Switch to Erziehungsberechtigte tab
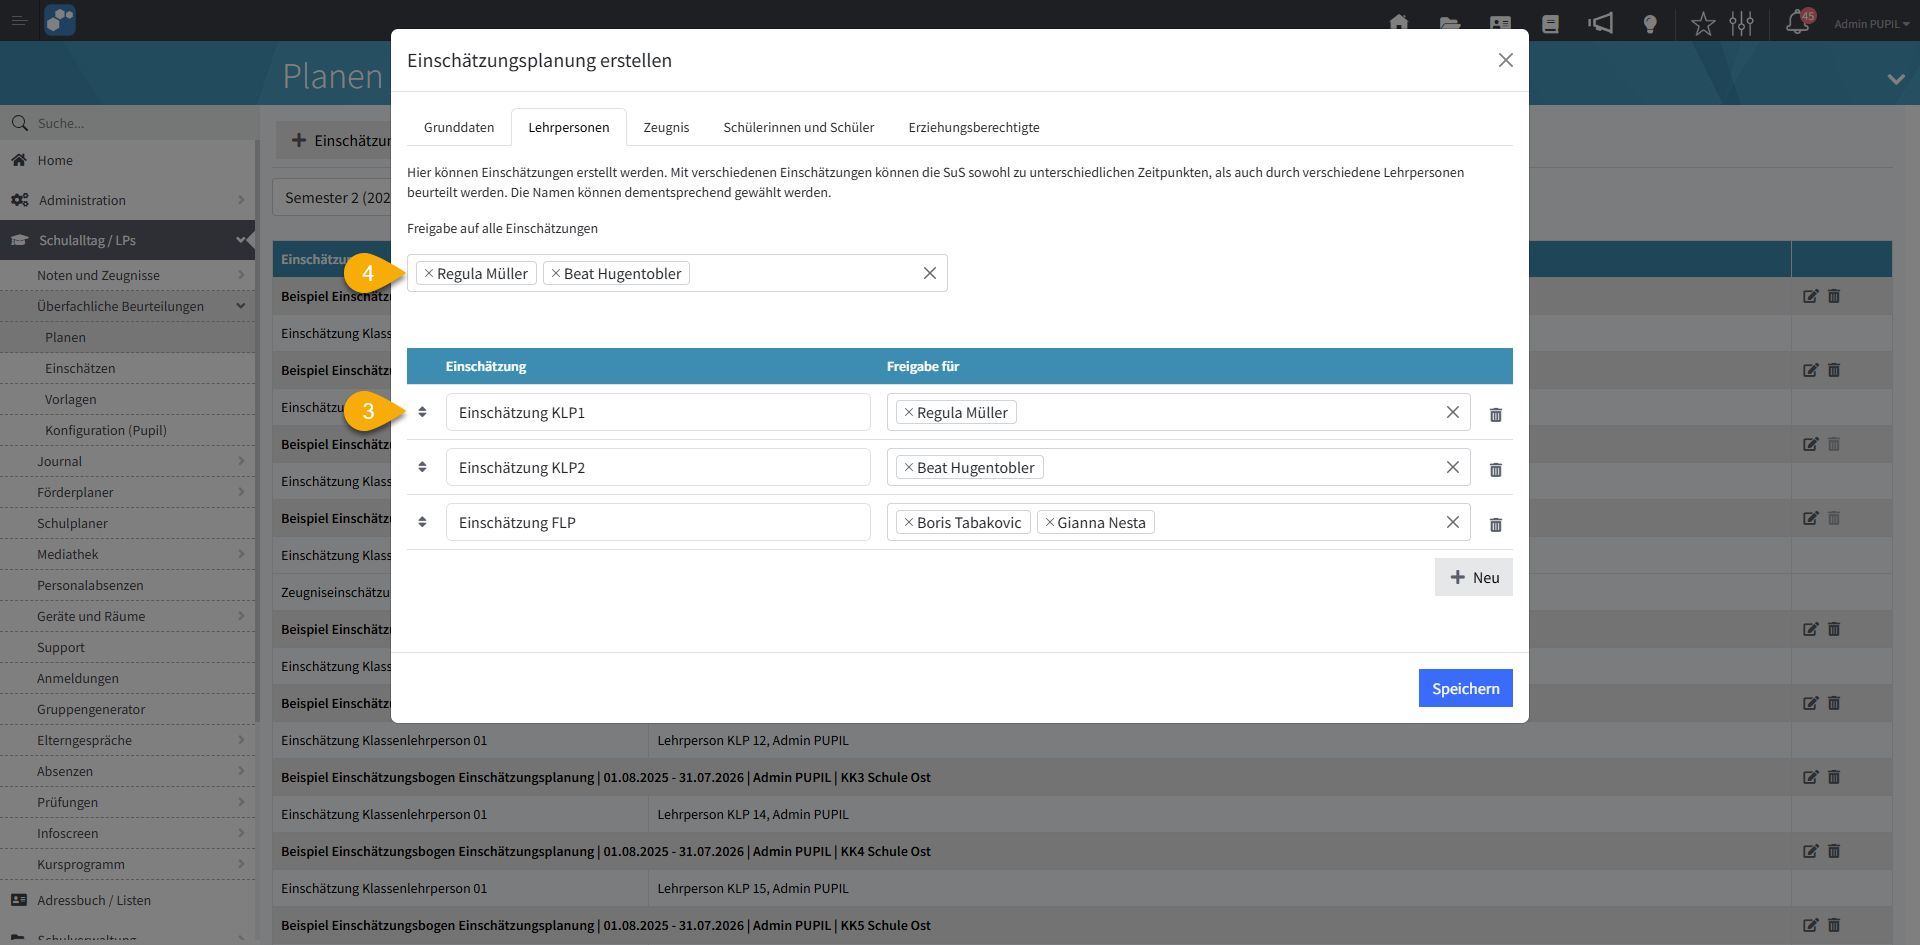This screenshot has height=945, width=1920. click(974, 127)
